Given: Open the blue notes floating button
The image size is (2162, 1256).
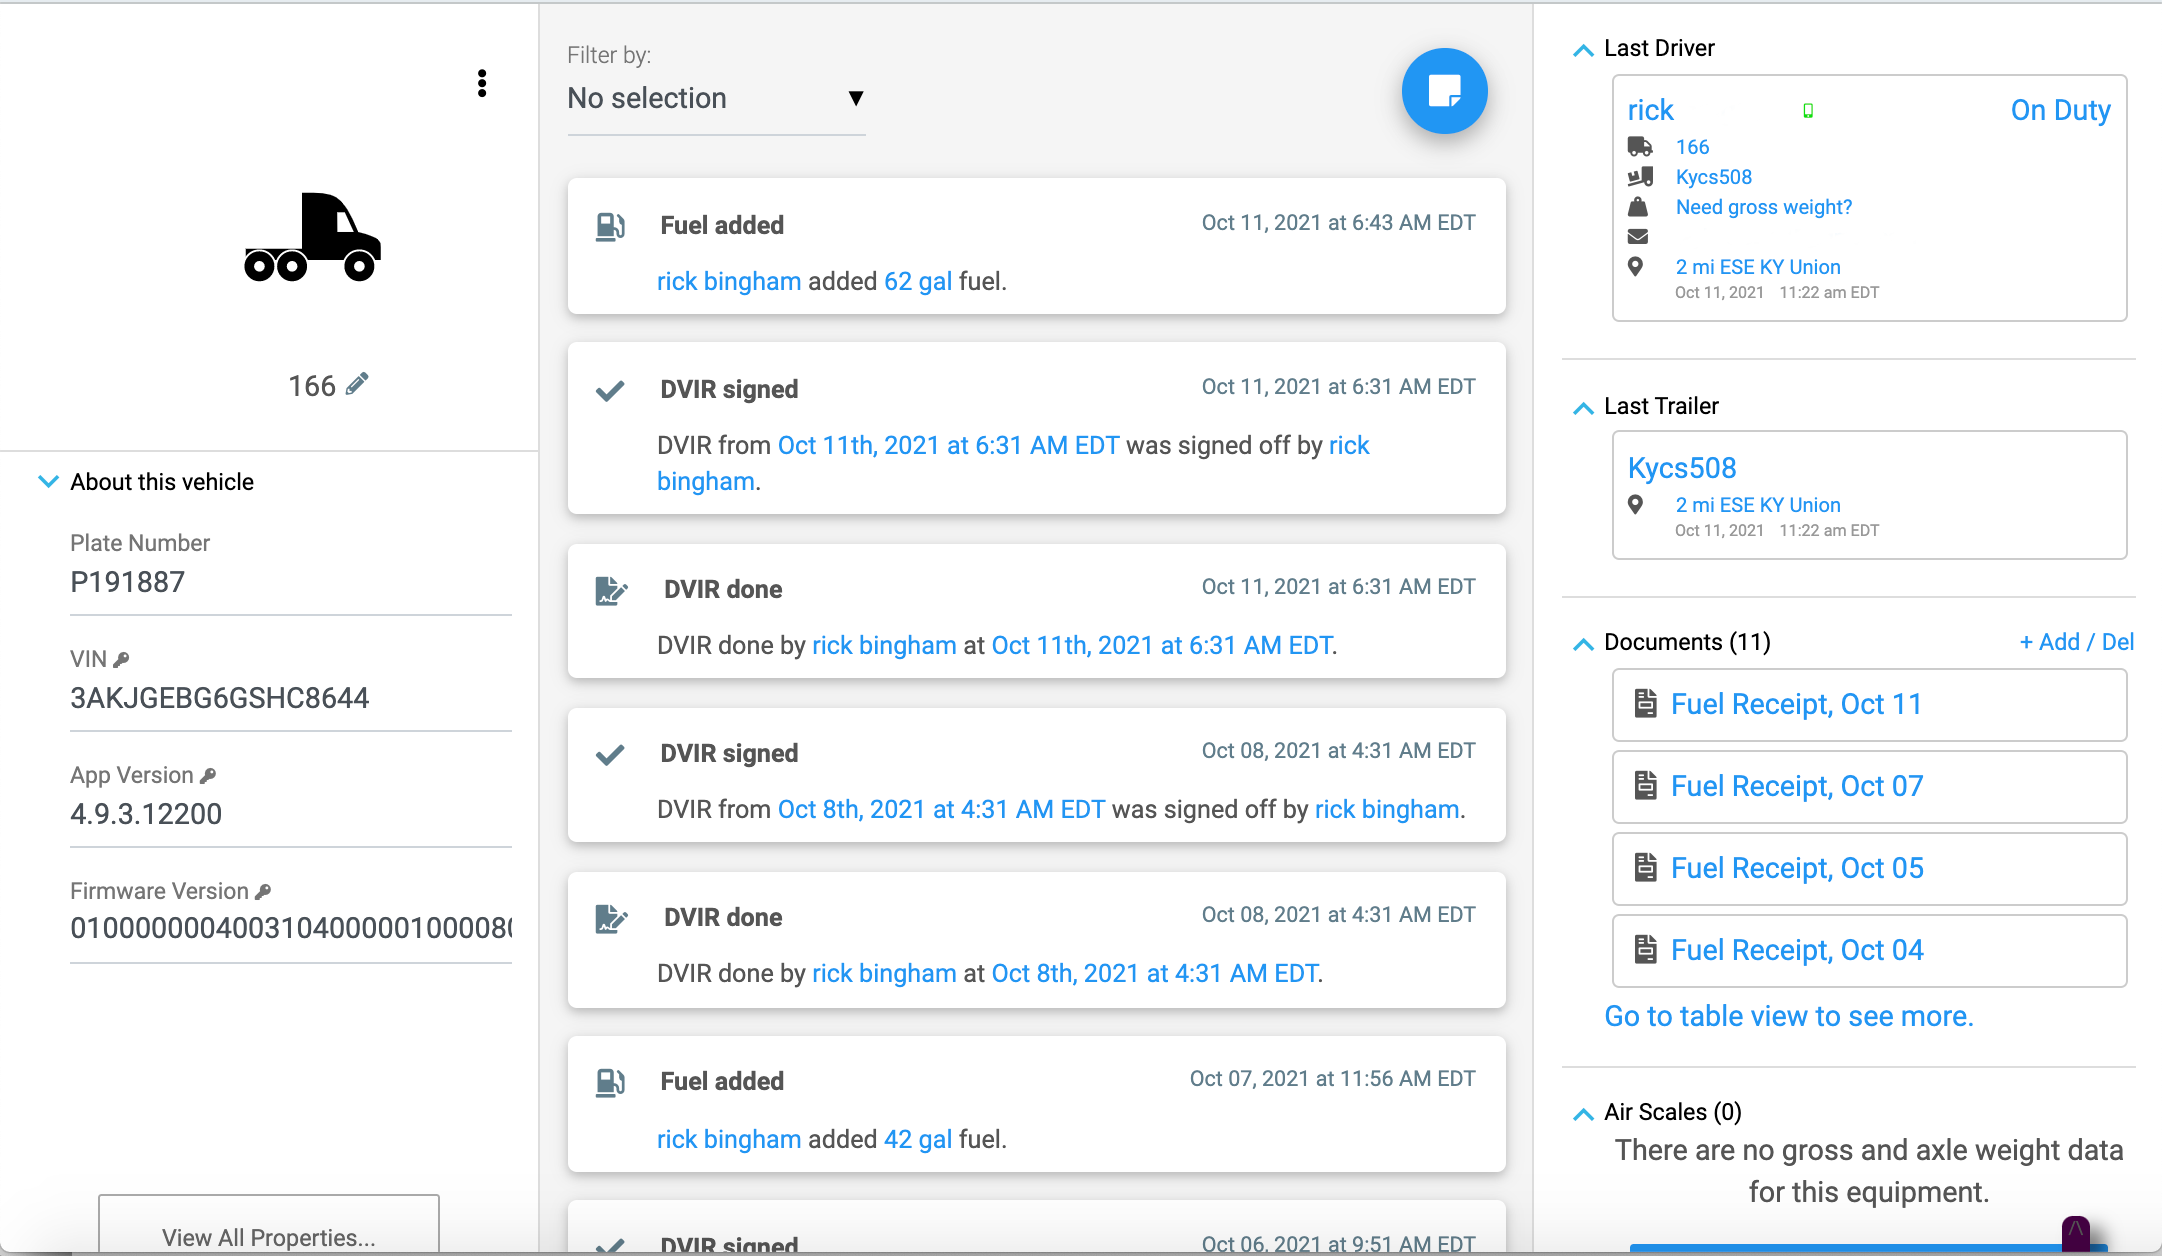Looking at the screenshot, I should 1444,90.
